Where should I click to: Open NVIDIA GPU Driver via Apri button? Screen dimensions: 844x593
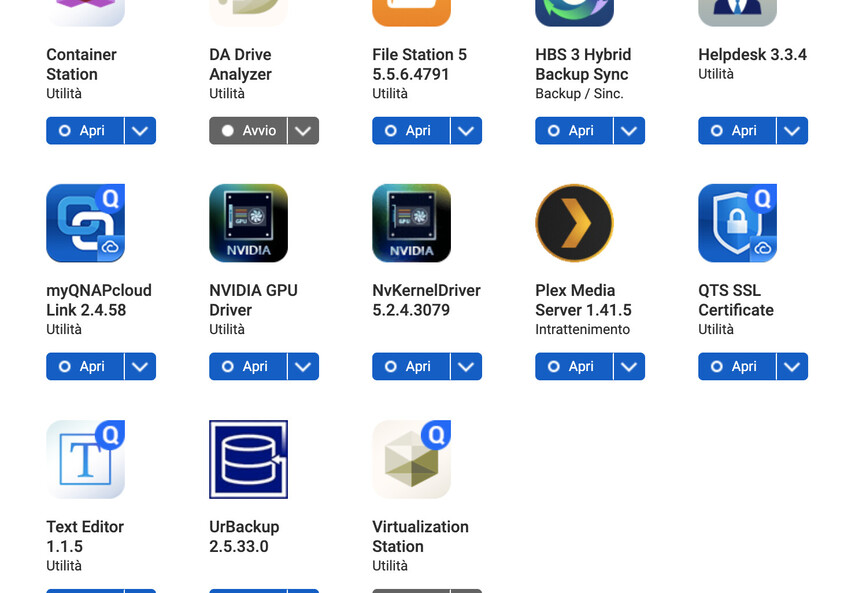click(x=248, y=366)
